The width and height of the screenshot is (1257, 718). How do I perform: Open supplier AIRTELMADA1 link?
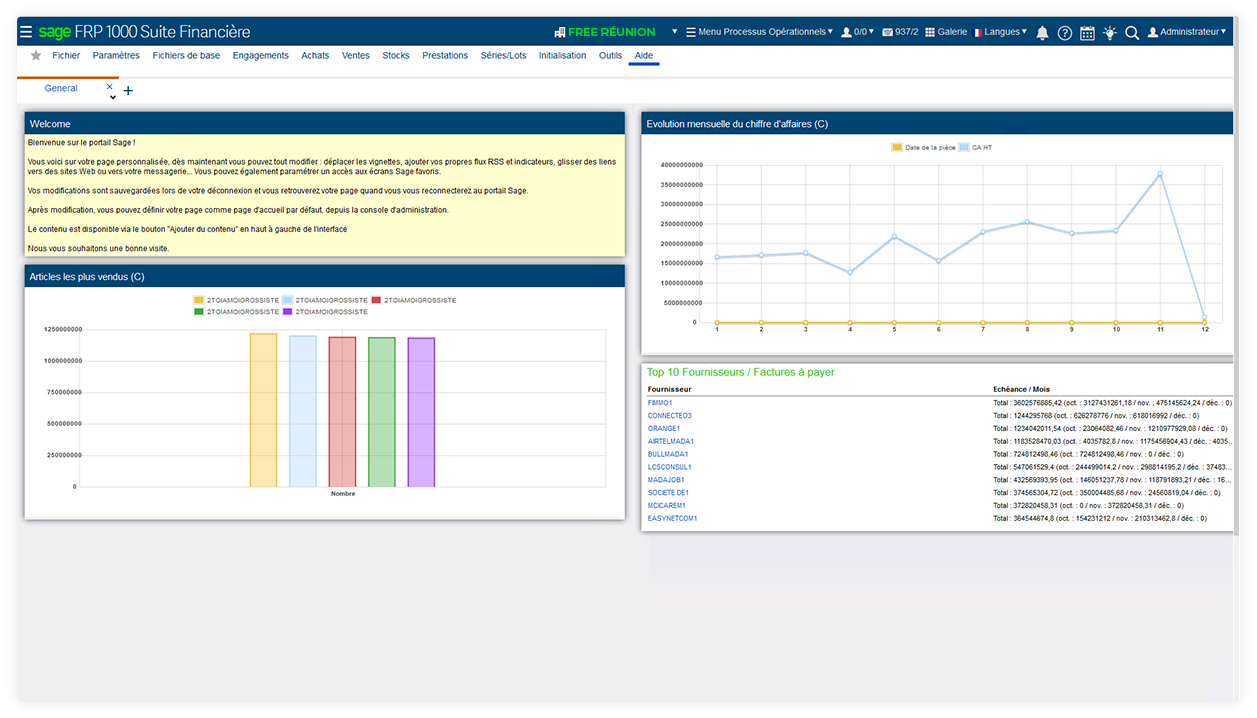[671, 441]
